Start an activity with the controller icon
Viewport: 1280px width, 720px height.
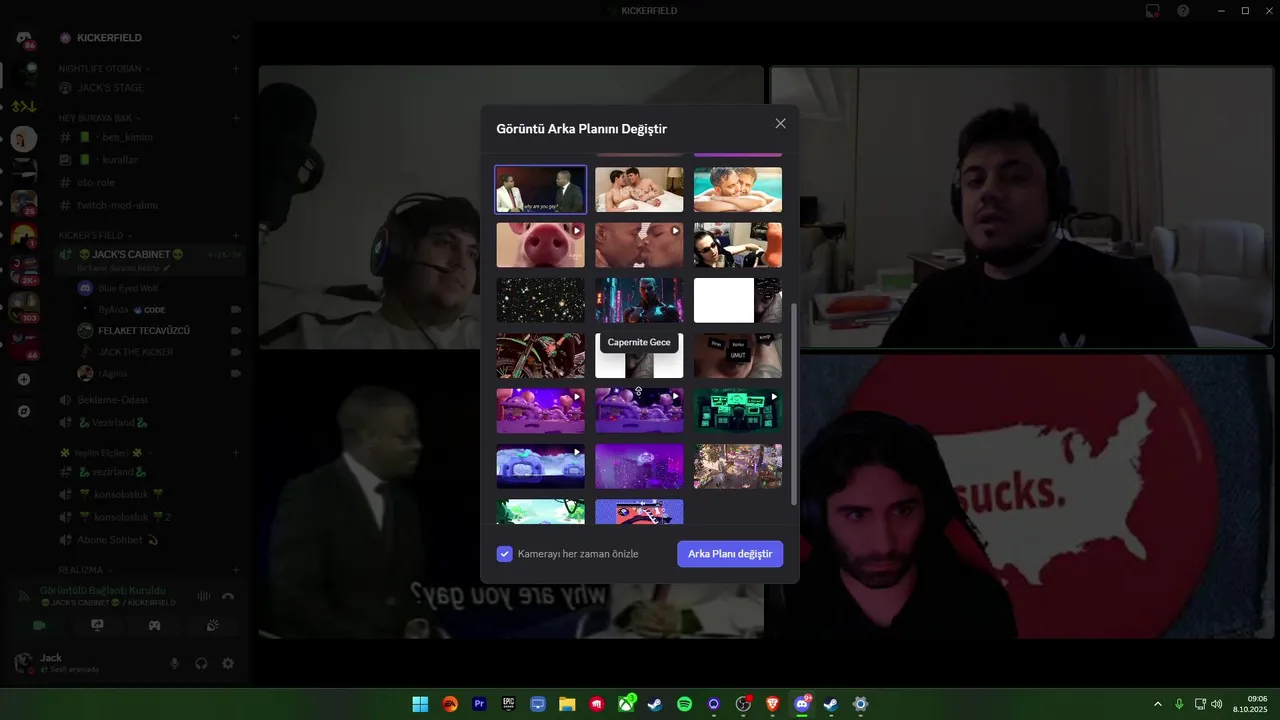155,626
